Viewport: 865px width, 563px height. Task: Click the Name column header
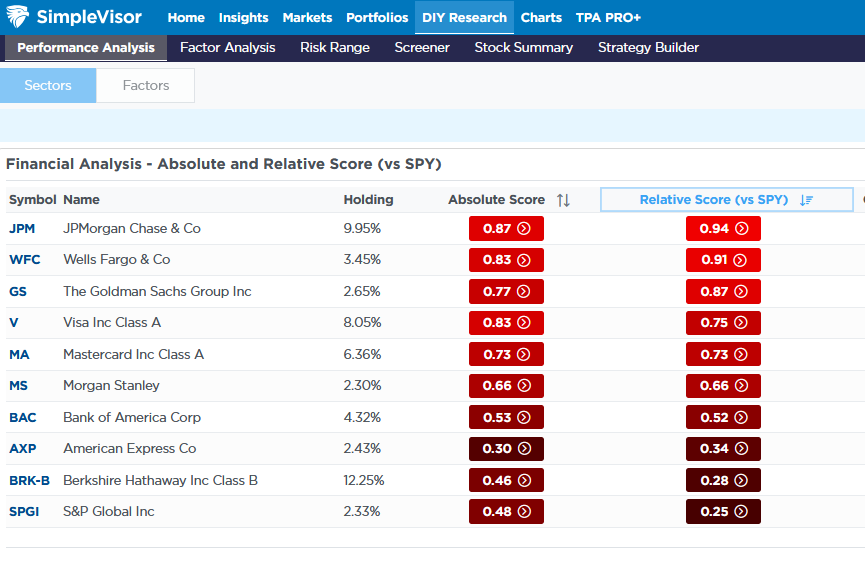pos(81,200)
